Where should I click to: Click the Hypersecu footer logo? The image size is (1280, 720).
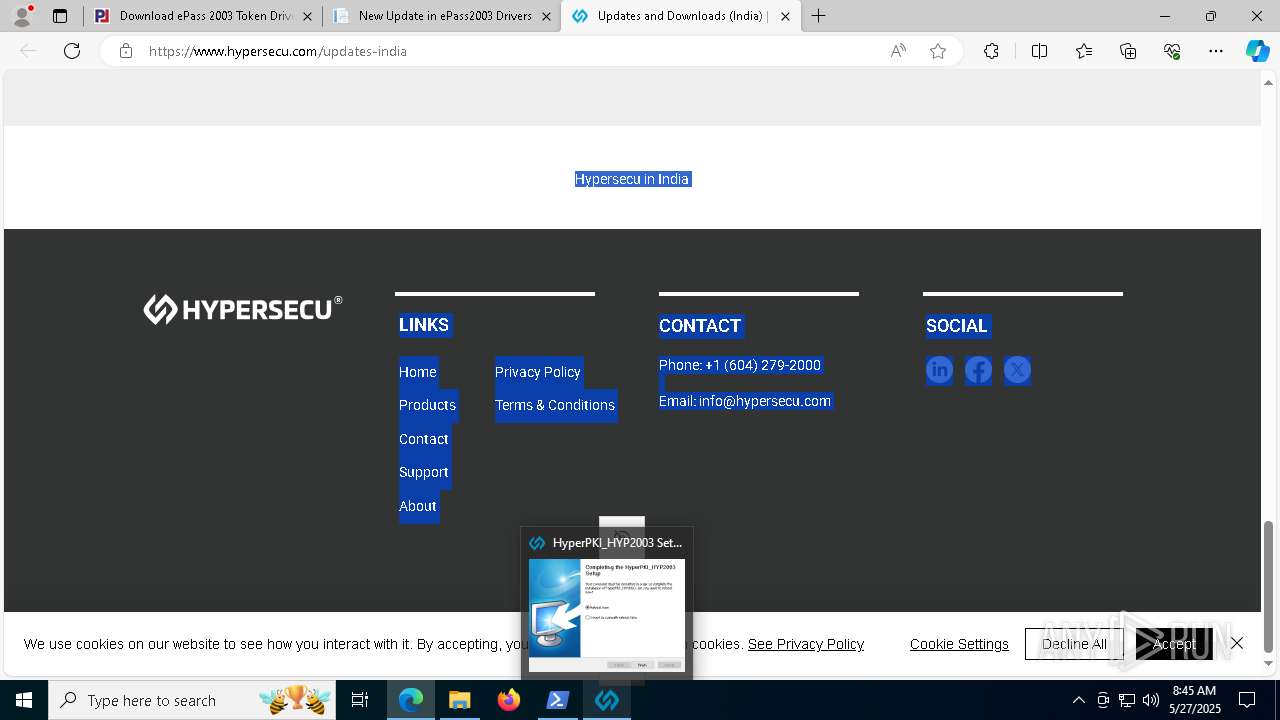(x=242, y=309)
